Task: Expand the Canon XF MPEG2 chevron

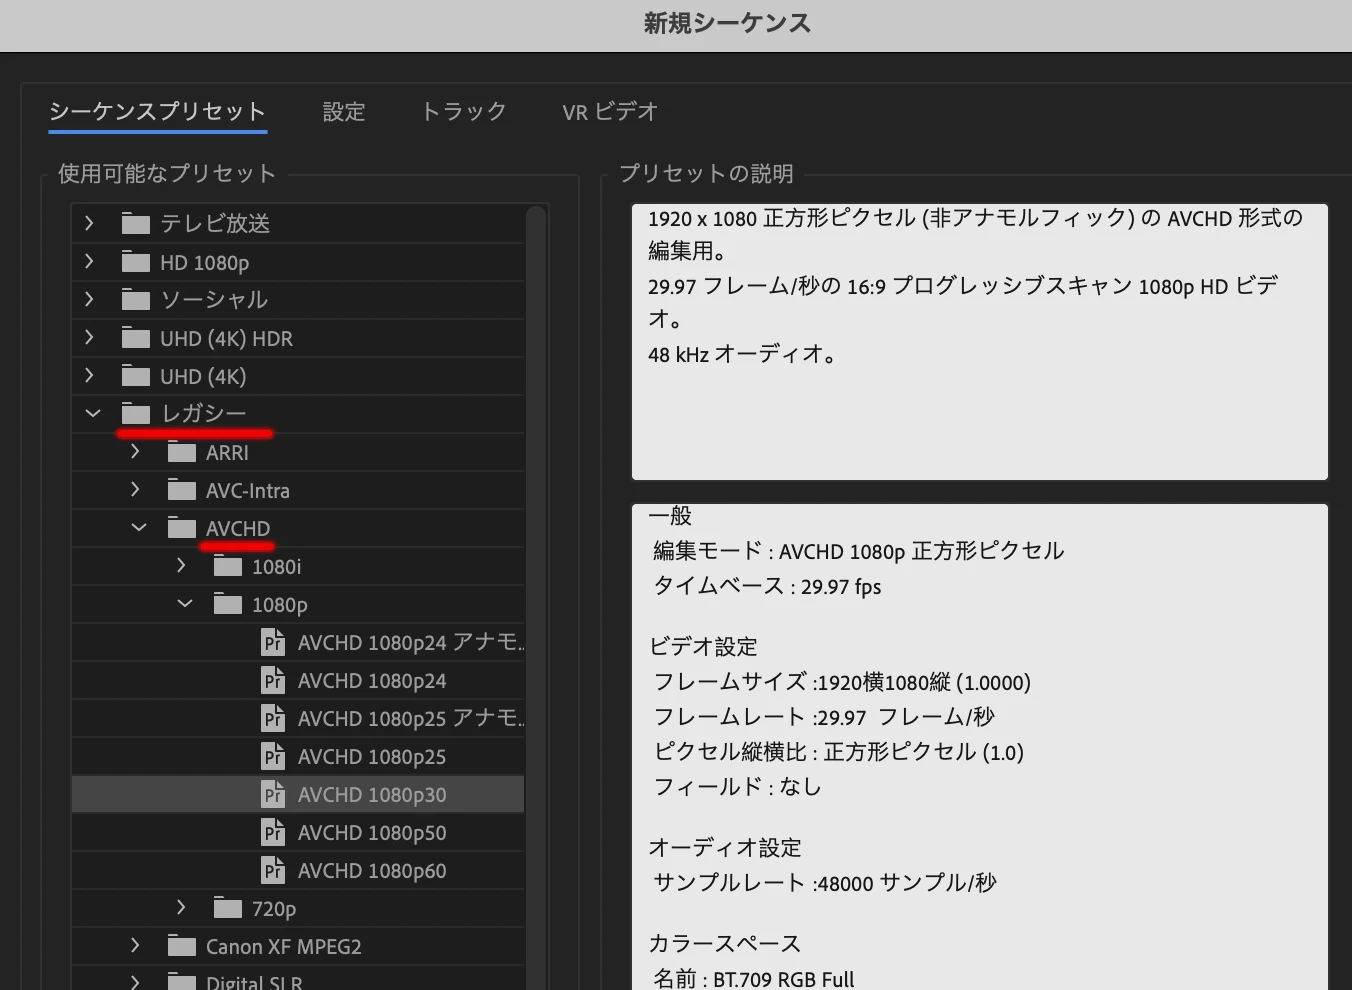Action: click(x=136, y=946)
